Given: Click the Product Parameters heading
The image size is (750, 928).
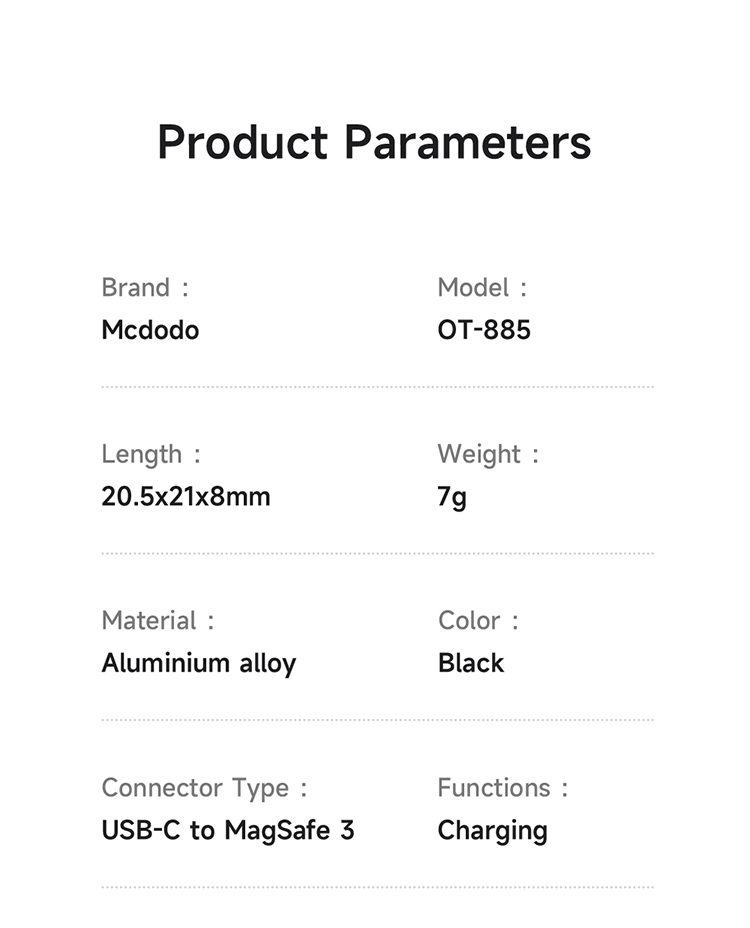Looking at the screenshot, I should [374, 143].
